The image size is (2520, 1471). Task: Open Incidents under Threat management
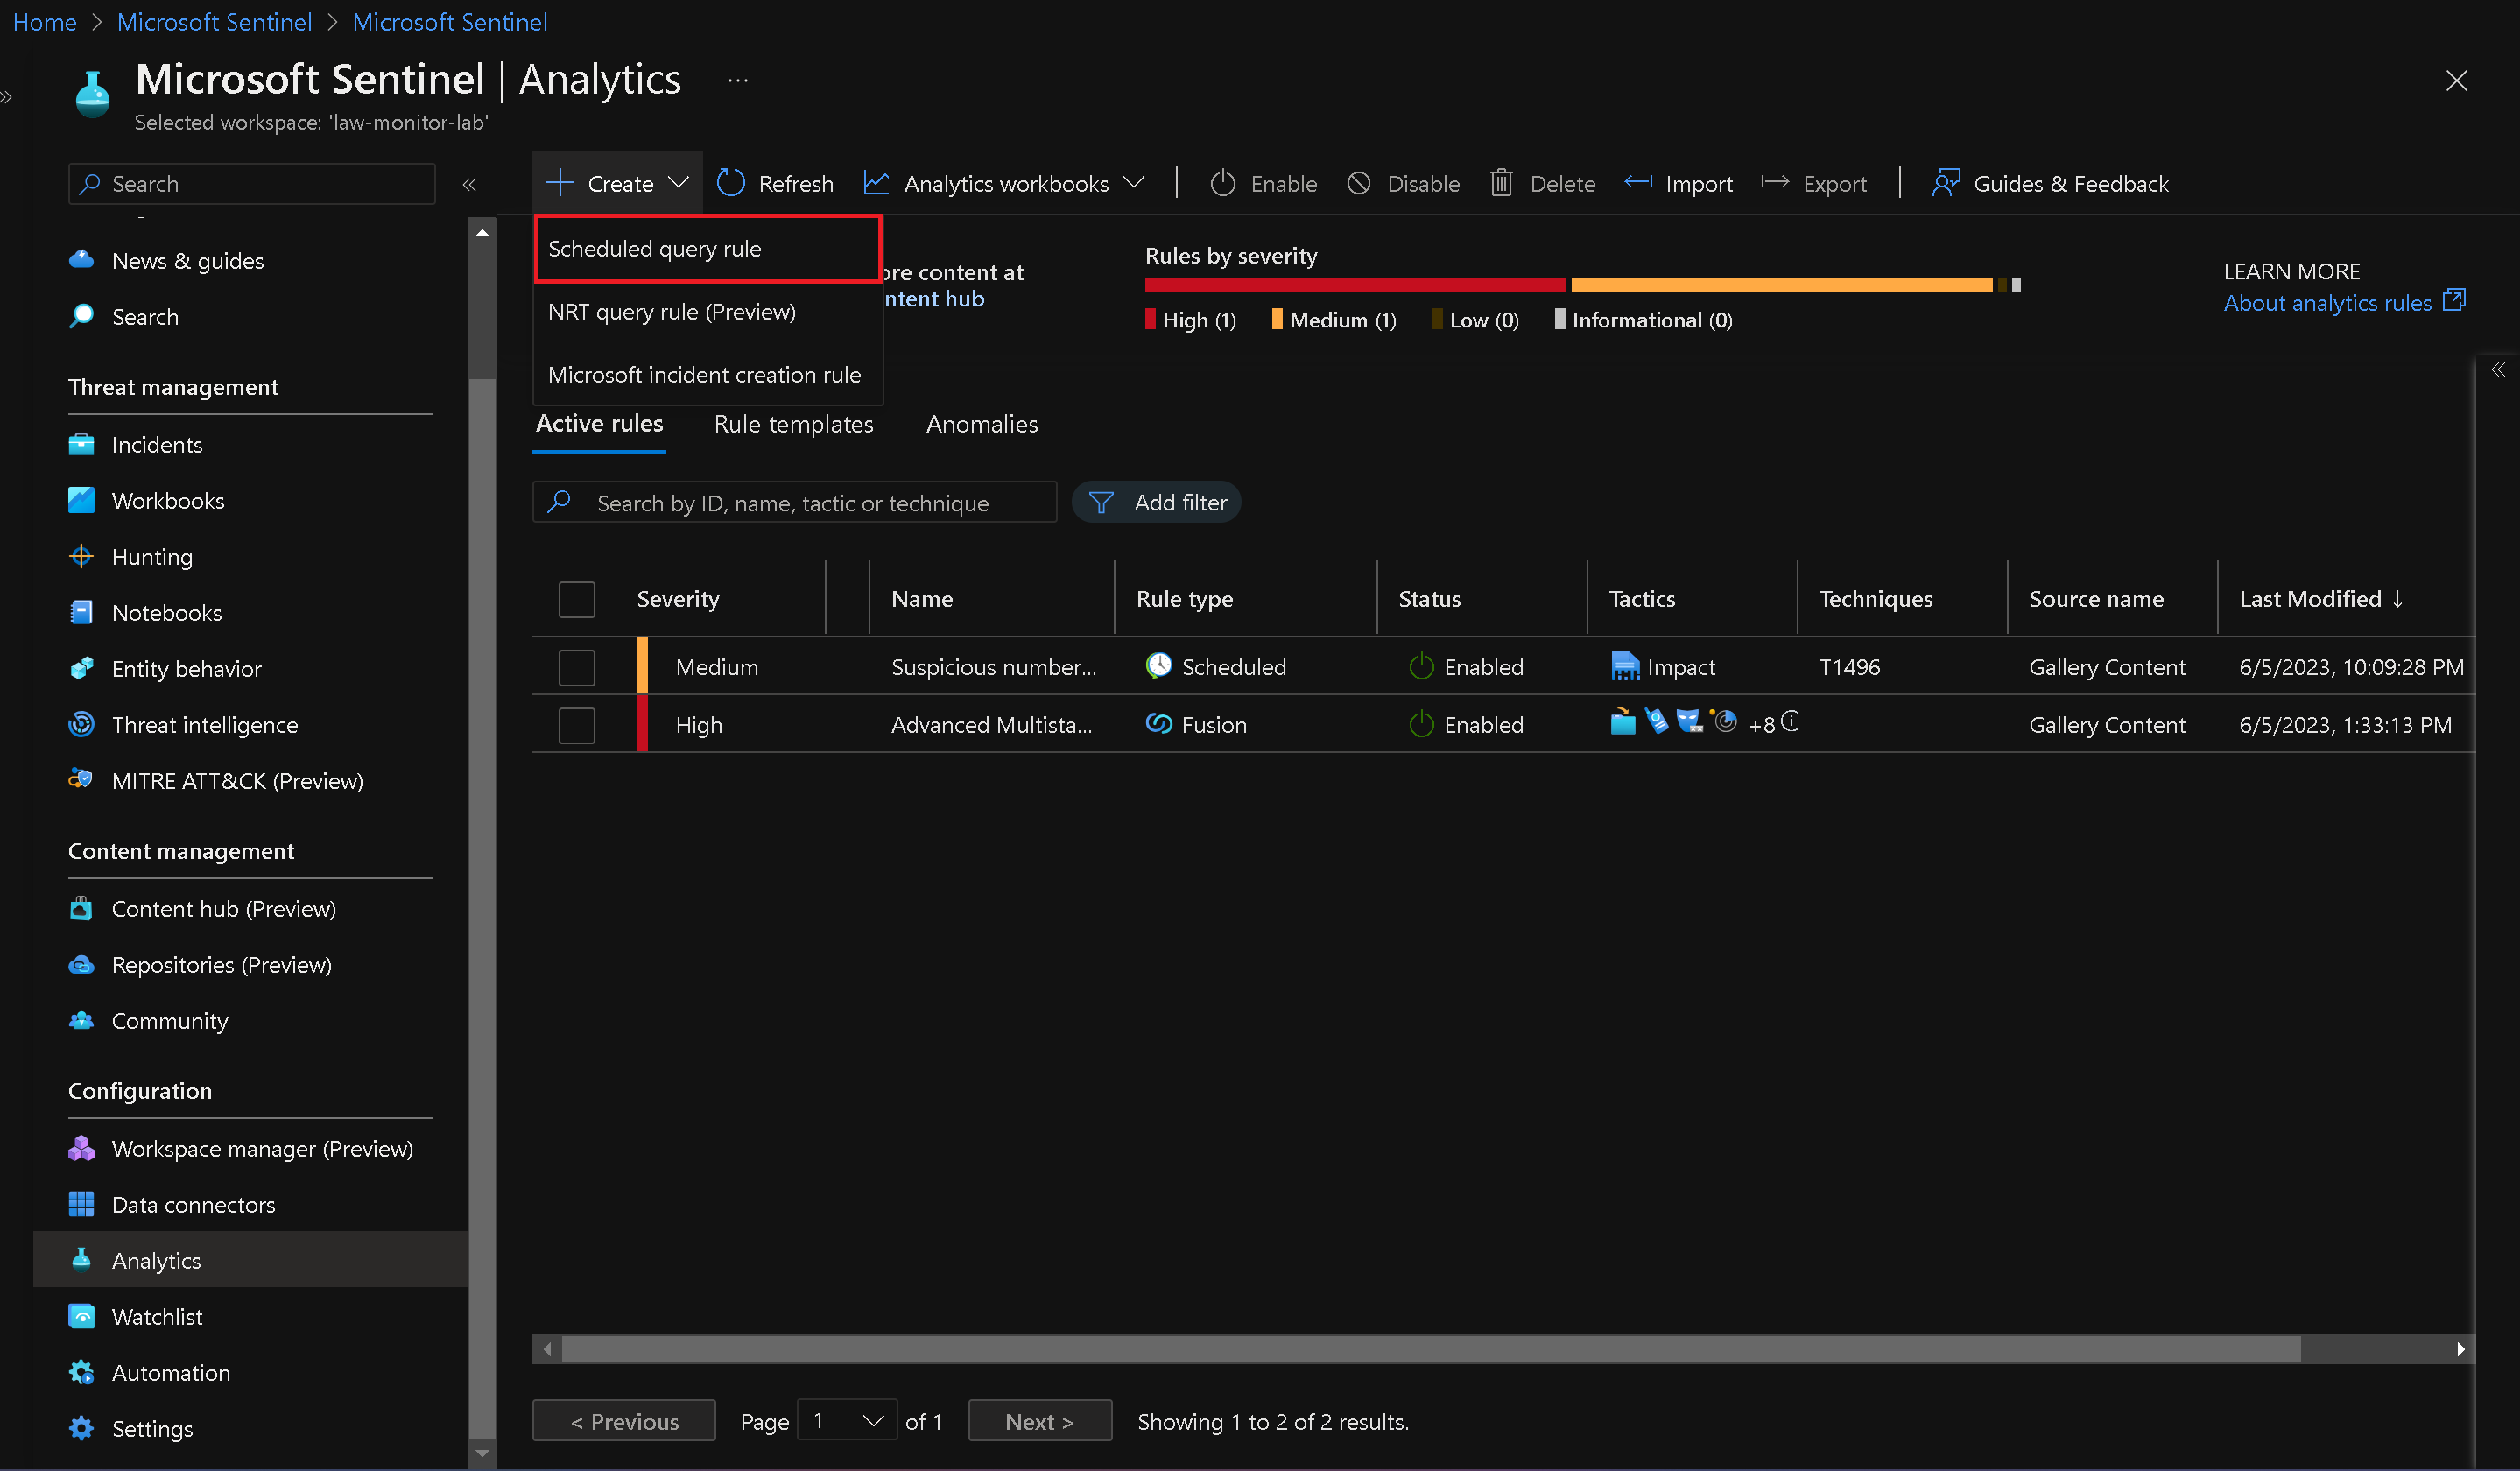pyautogui.click(x=157, y=445)
